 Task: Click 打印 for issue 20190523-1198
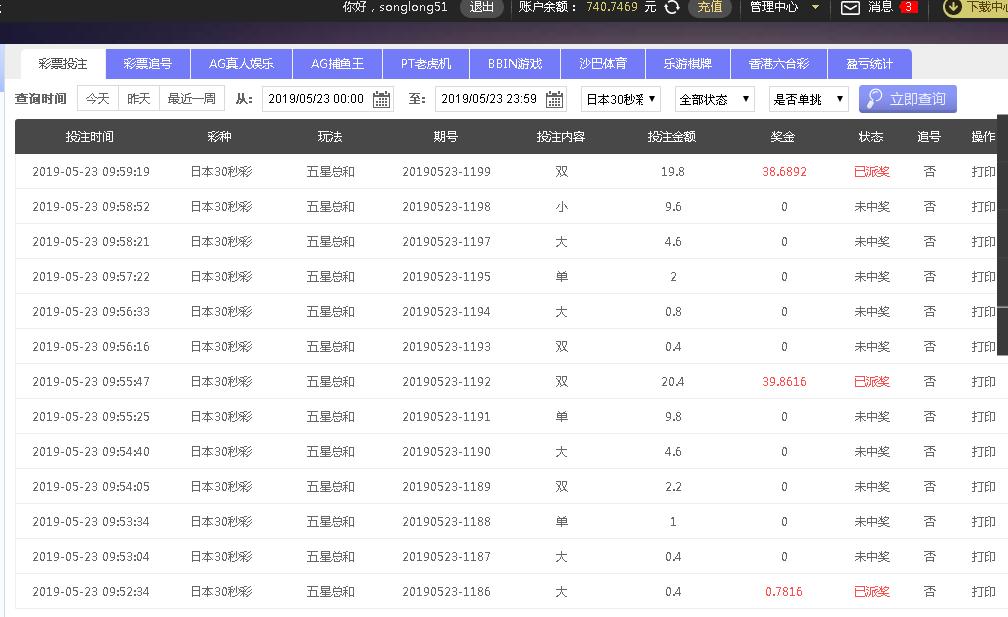click(983, 207)
